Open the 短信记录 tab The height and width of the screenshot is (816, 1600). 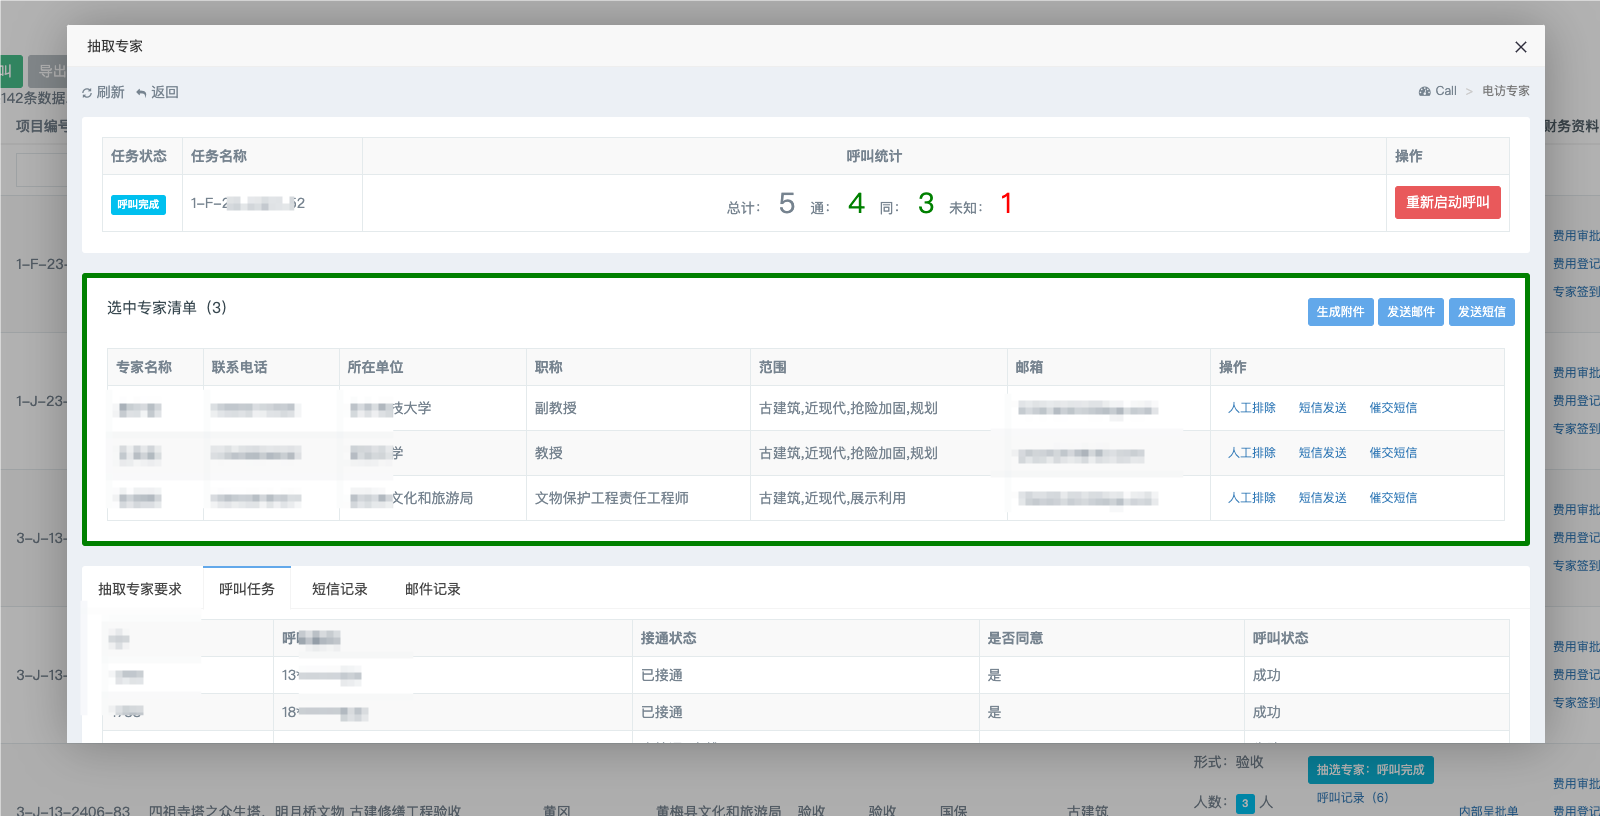(x=340, y=589)
